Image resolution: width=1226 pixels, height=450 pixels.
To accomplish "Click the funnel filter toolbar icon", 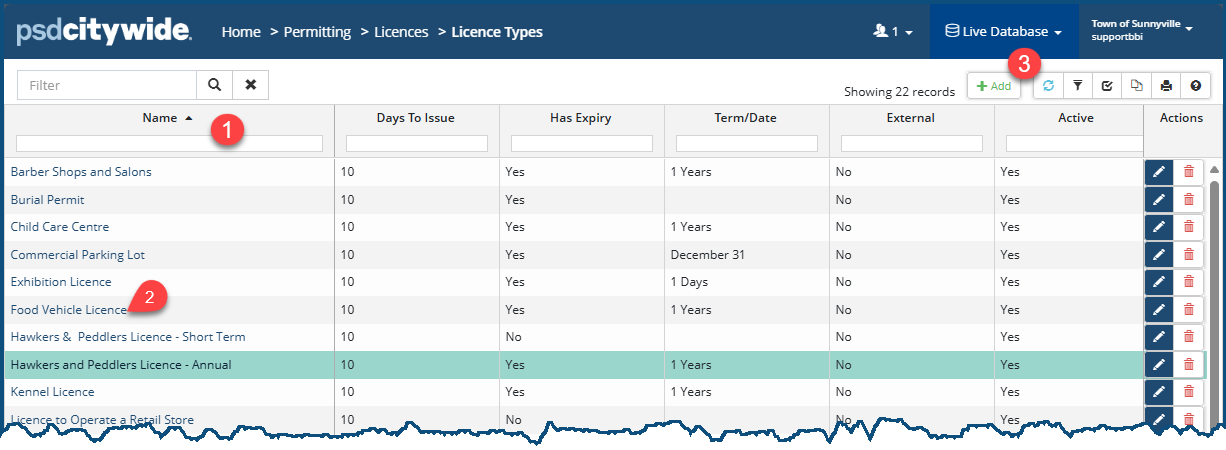I will click(x=1077, y=86).
